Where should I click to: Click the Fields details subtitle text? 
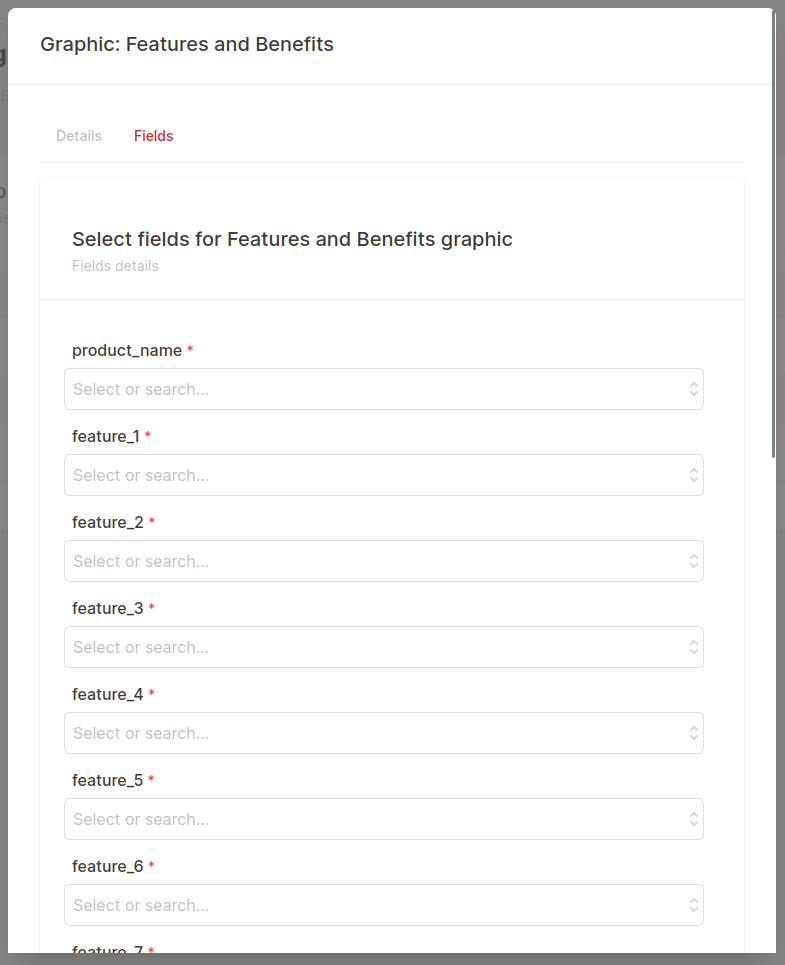coord(115,265)
